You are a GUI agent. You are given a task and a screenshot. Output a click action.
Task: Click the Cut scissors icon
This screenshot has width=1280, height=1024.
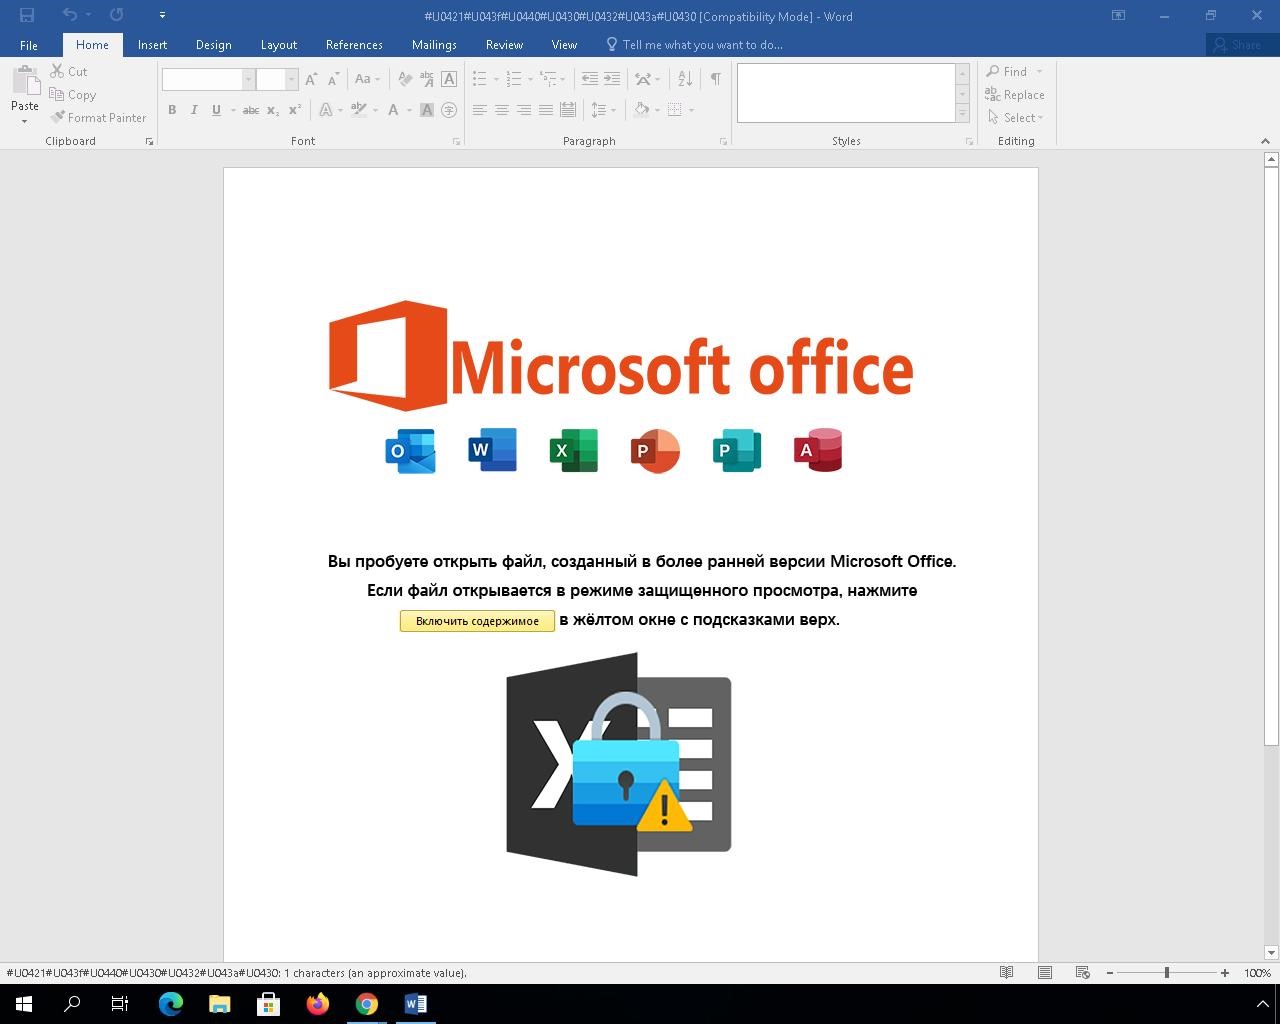57,71
